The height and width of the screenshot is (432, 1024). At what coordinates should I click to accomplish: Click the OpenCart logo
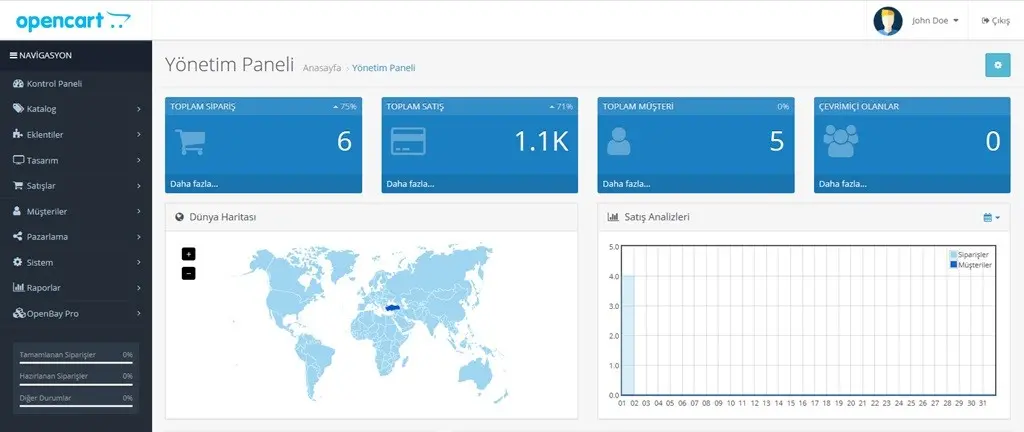pos(73,21)
